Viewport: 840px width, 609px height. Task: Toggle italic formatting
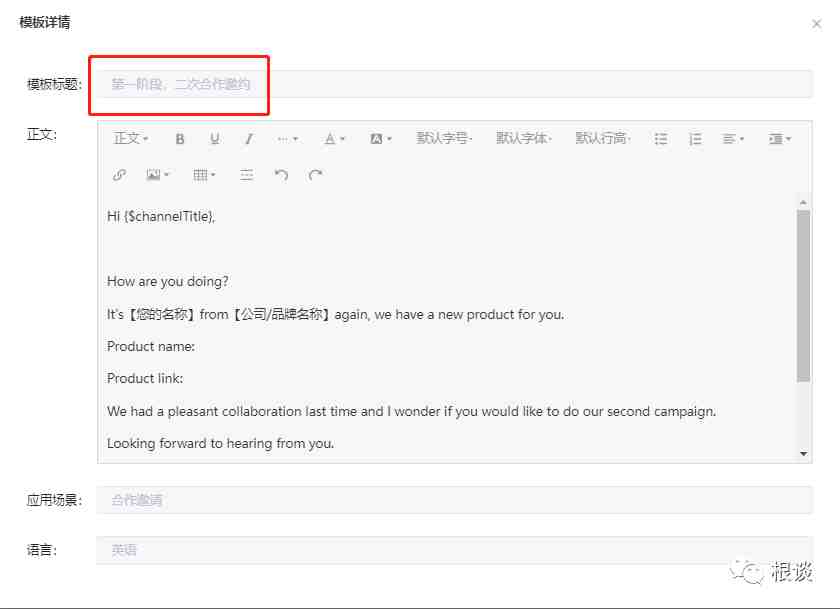249,139
